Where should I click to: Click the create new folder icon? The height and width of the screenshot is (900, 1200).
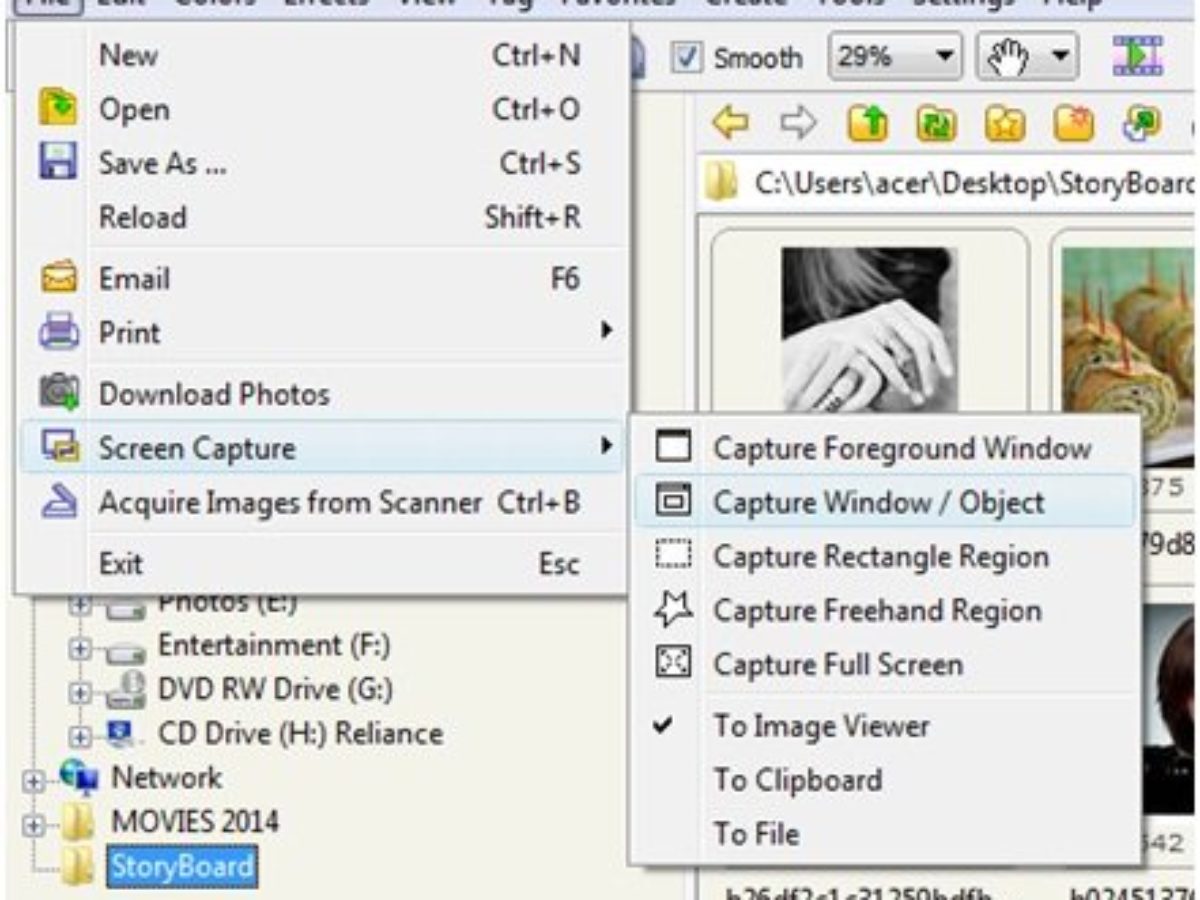click(1071, 123)
